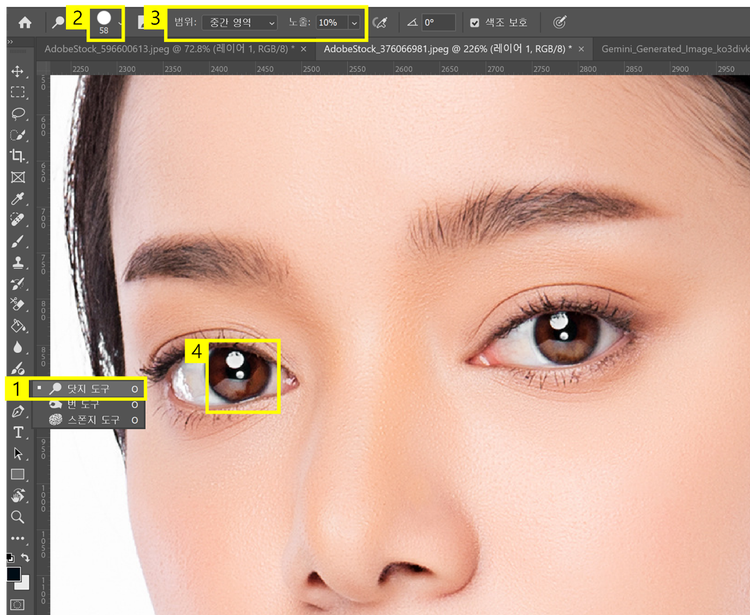
Task: Open the 범위 중간 영역 dropdown
Action: 240,22
